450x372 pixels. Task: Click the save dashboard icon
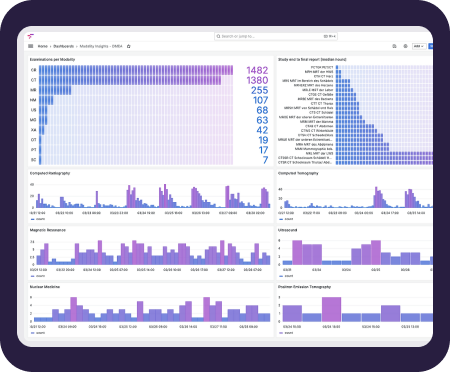click(394, 46)
